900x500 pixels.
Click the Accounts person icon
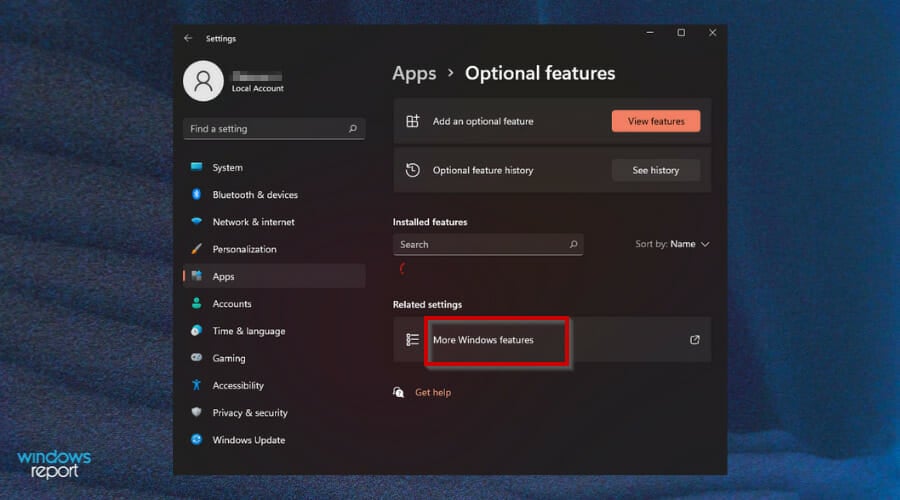pyautogui.click(x=196, y=303)
